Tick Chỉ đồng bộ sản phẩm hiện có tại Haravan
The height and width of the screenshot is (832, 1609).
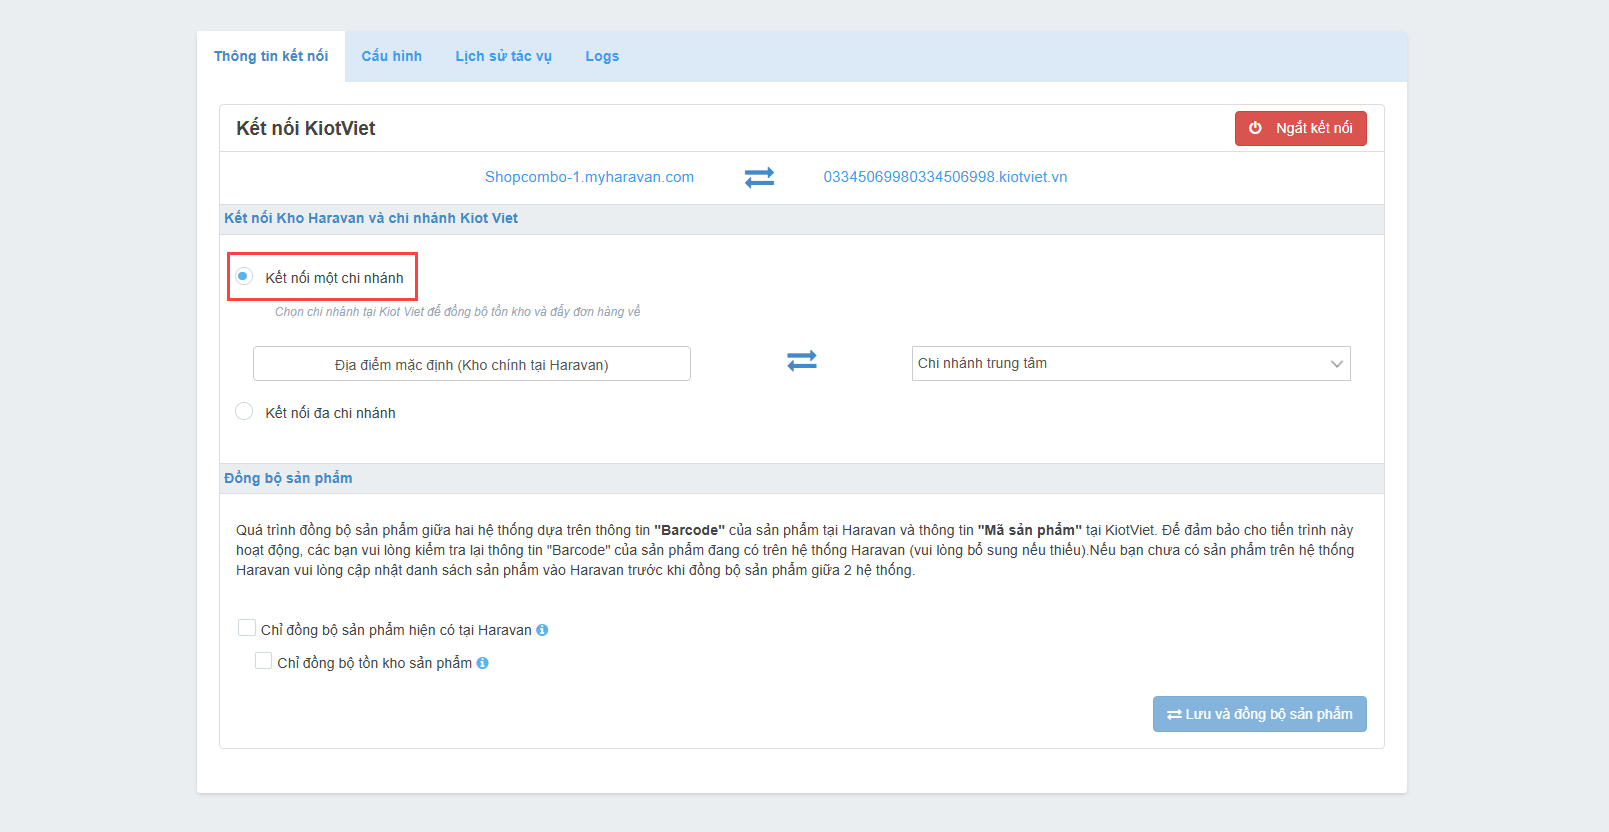[247, 628]
